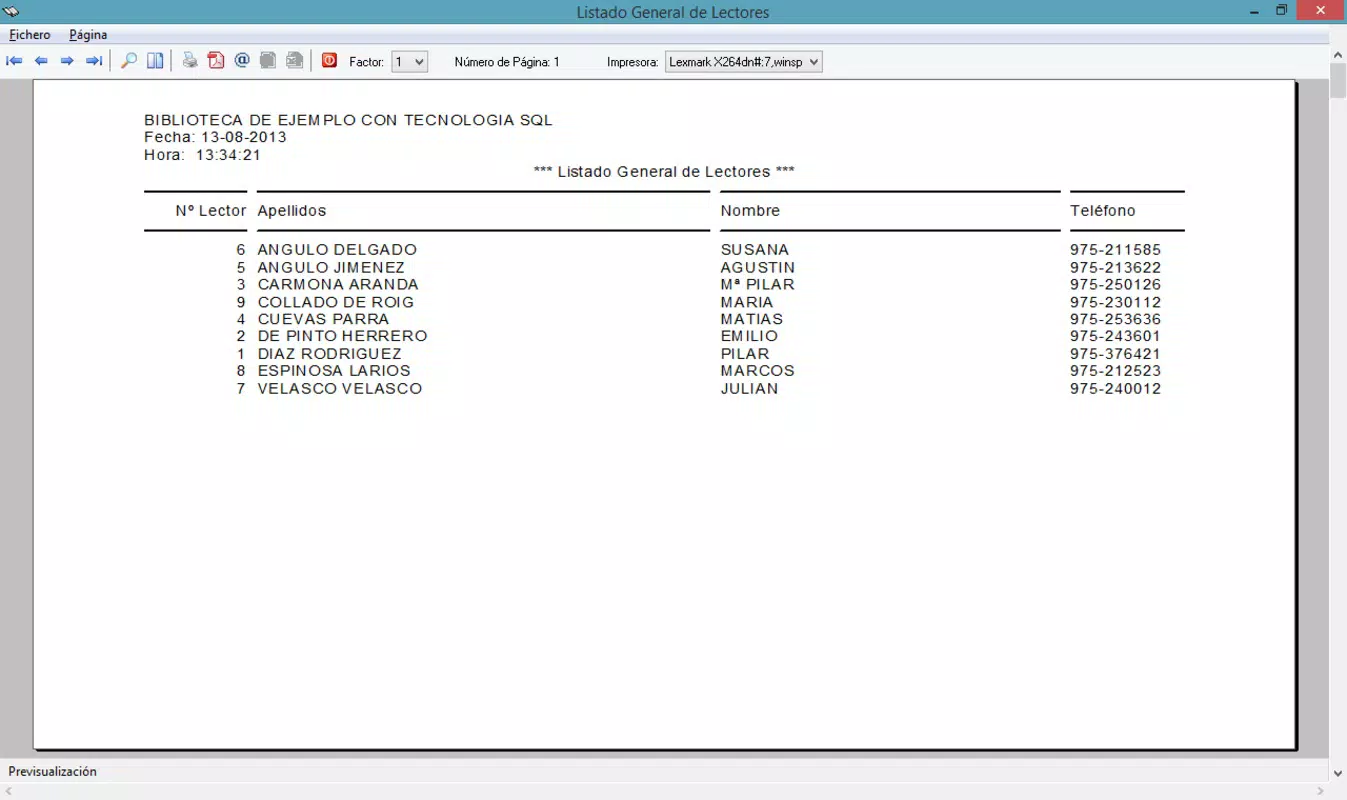Open the Fichero menu
The width and height of the screenshot is (1347, 800).
coord(30,35)
